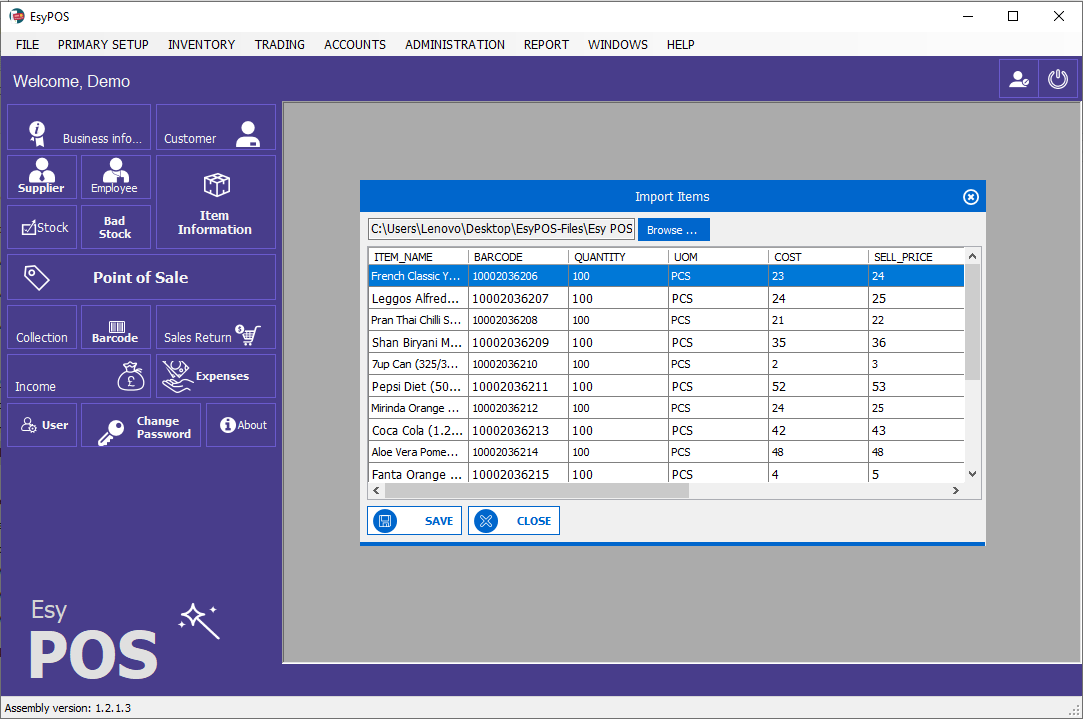1083x719 pixels.
Task: Sort by ITEM_NAME column header
Action: [x=419, y=257]
